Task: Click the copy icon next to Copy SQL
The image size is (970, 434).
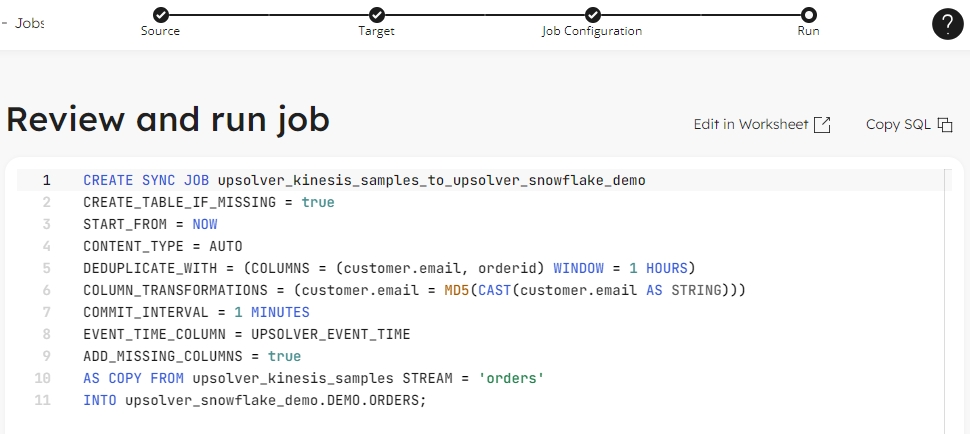Action: [x=944, y=125]
